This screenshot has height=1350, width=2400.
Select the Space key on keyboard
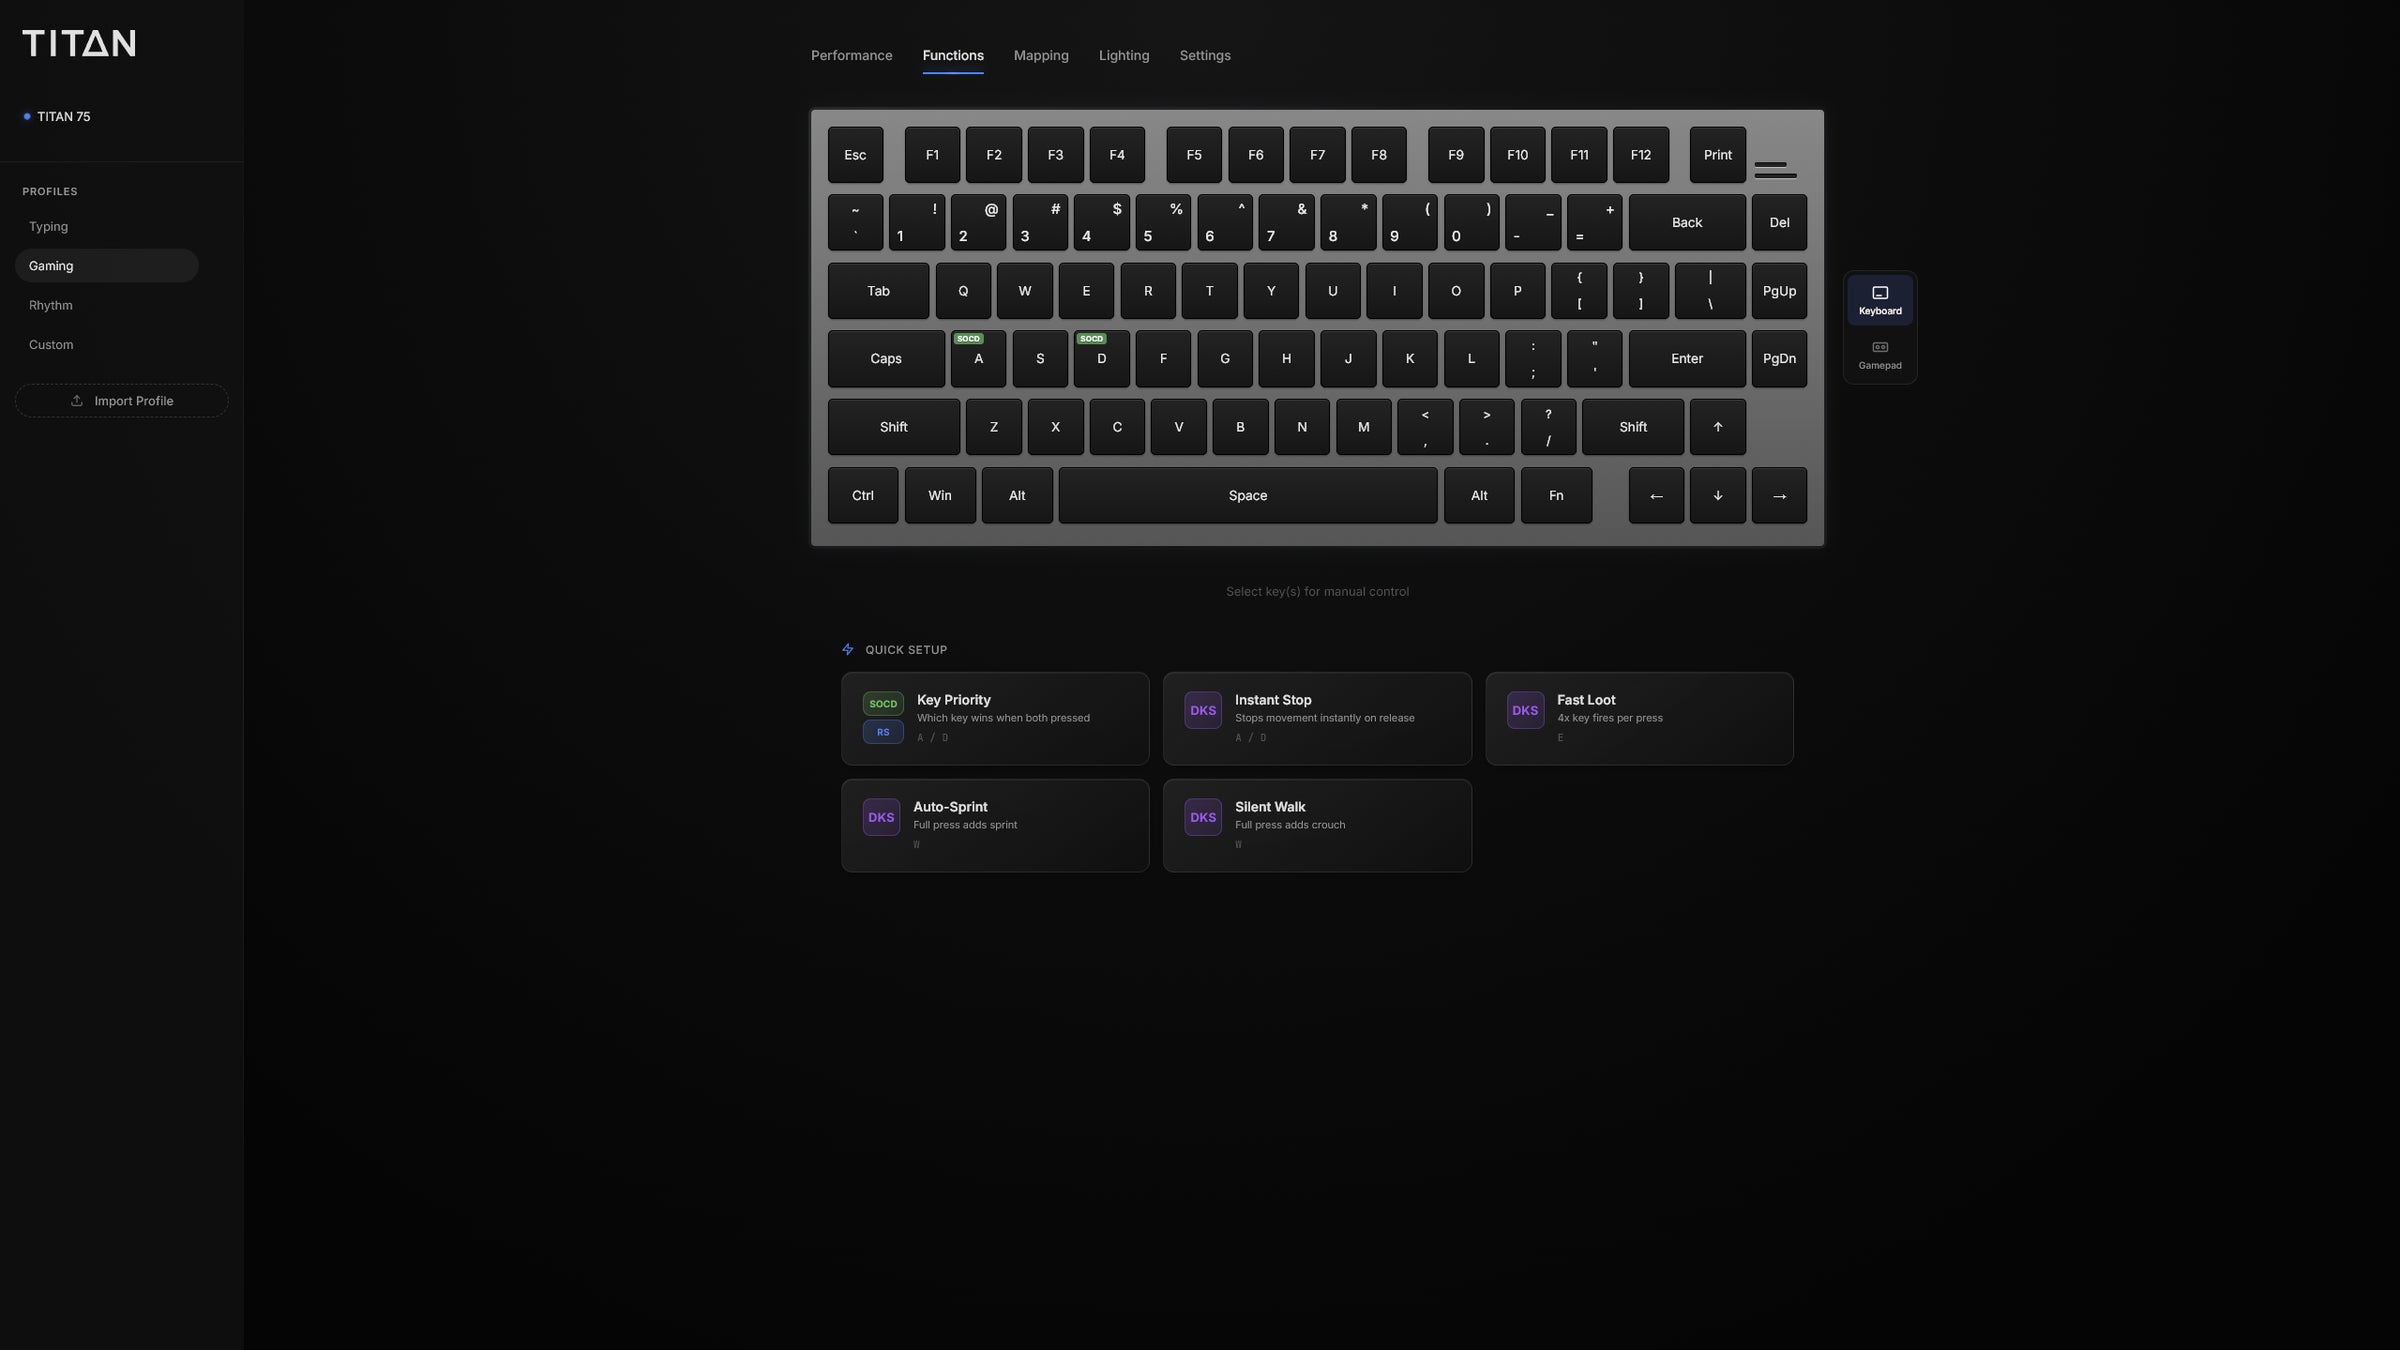[x=1247, y=496]
